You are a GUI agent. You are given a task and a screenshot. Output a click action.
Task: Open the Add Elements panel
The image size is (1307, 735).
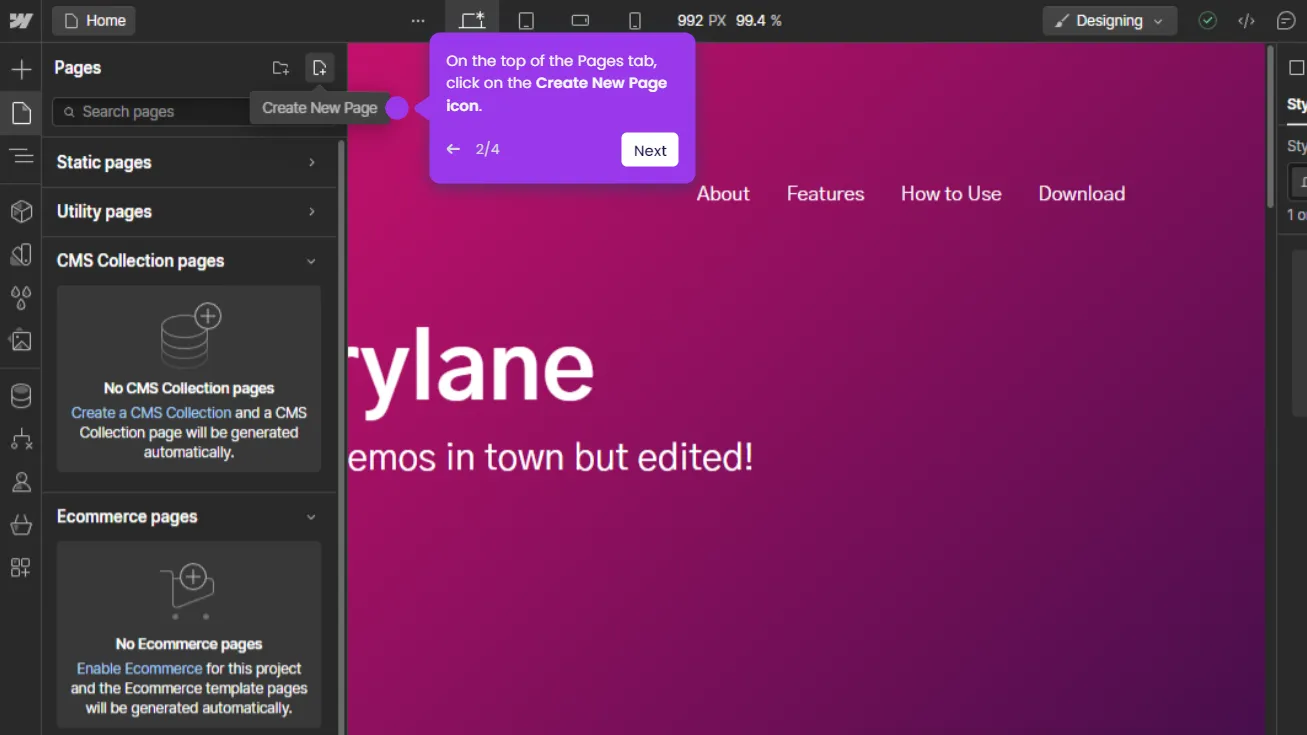point(21,69)
